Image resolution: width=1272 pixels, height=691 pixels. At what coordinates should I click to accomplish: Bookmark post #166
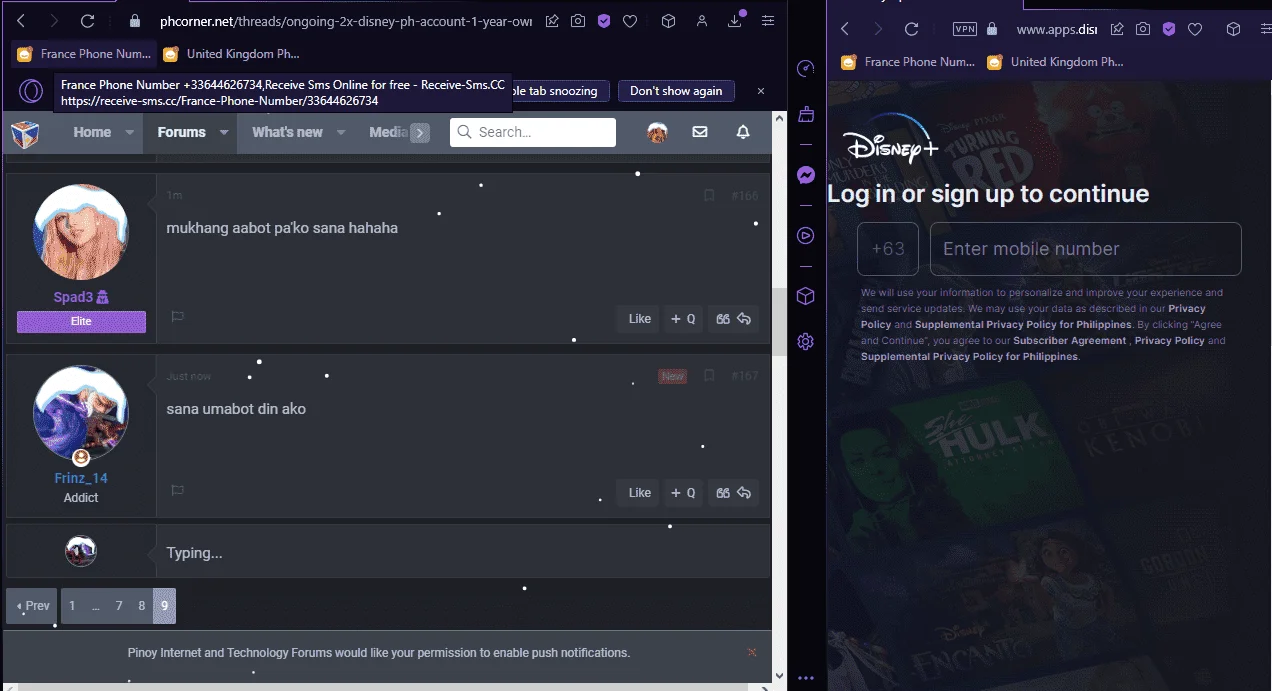(709, 196)
